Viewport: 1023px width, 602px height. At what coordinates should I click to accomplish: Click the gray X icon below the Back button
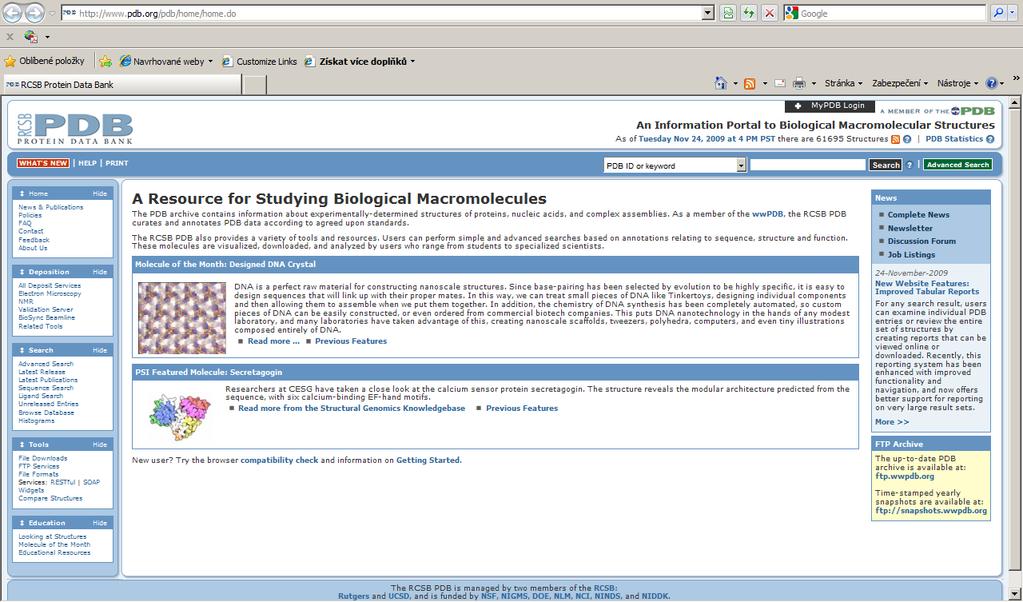pyautogui.click(x=10, y=37)
